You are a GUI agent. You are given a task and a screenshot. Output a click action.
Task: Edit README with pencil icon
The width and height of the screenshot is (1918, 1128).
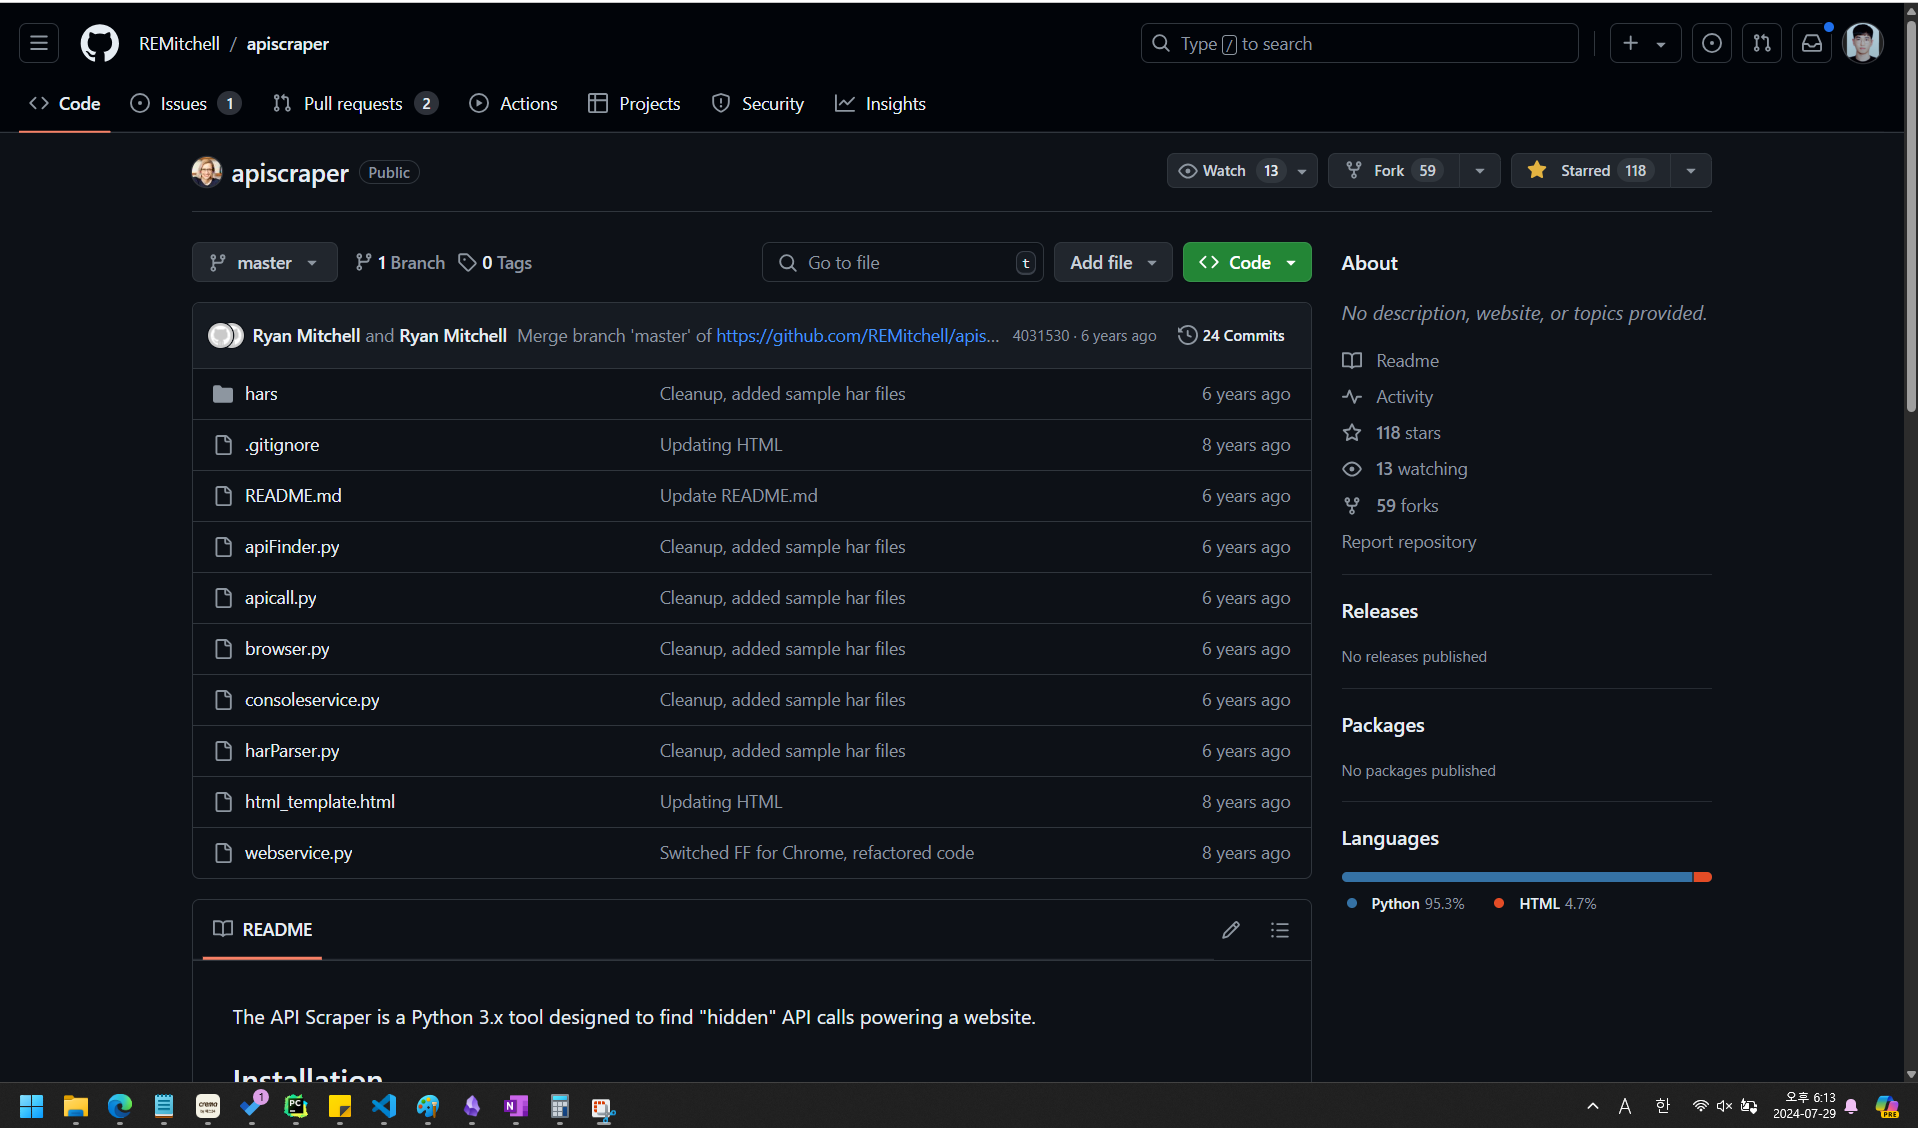1231,930
